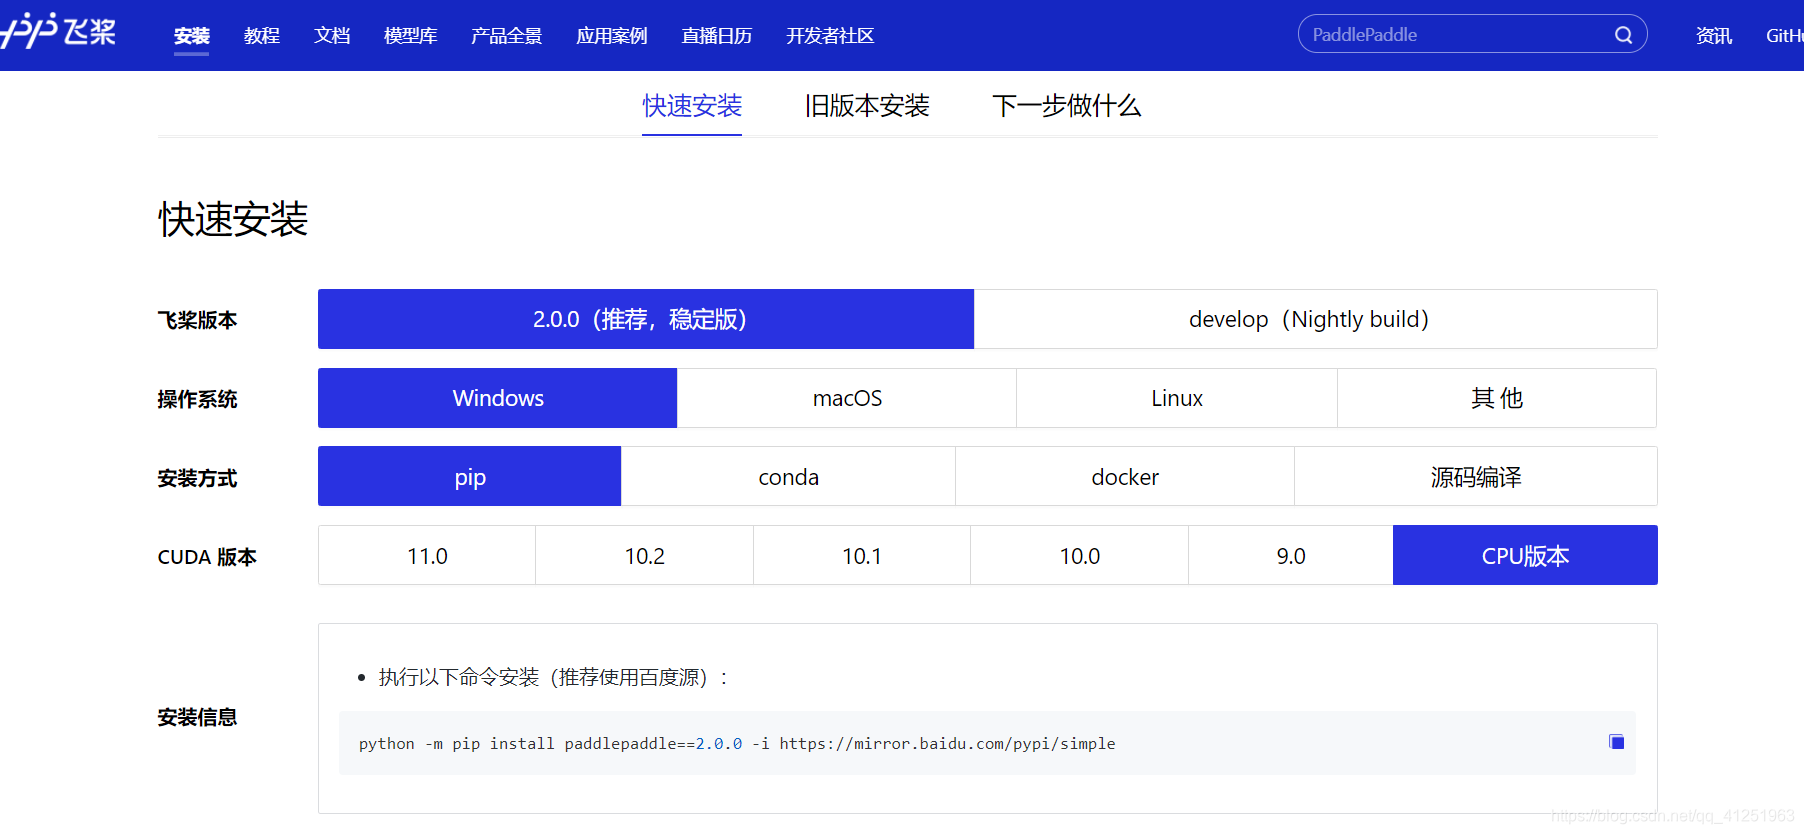Pick CUDA version 10.1
Viewport: 1804px width, 834px height.
[x=862, y=556]
